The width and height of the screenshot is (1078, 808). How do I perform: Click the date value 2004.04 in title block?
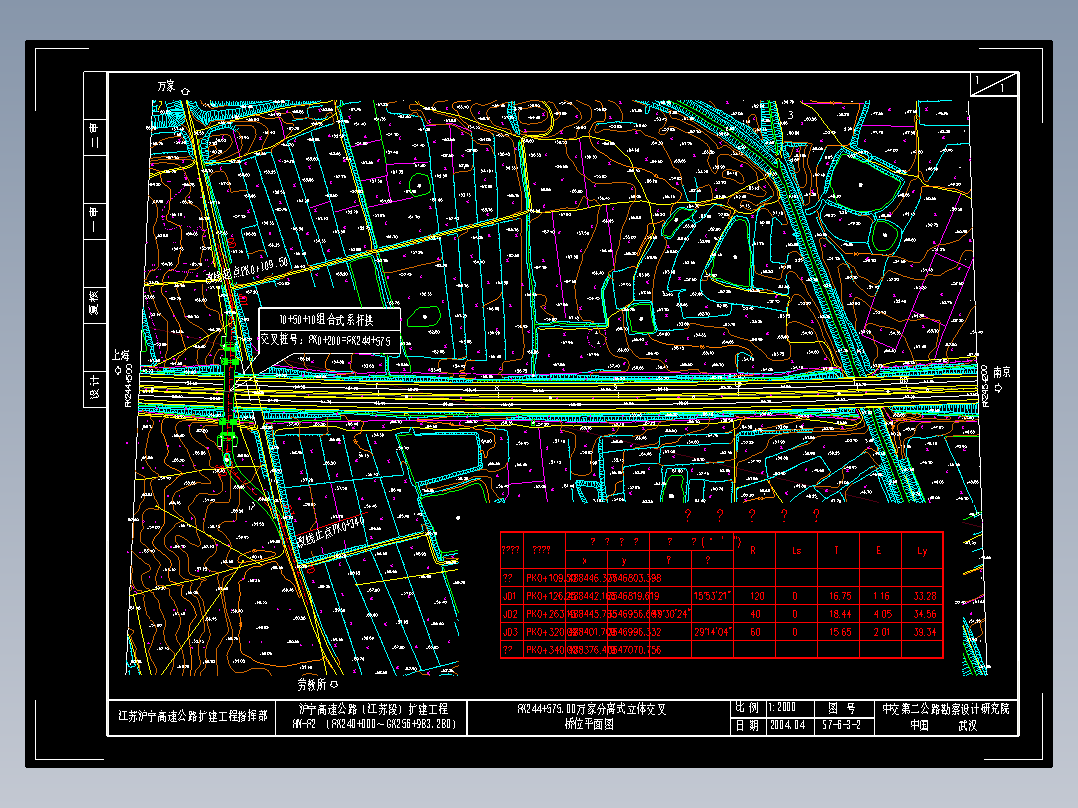[787, 726]
